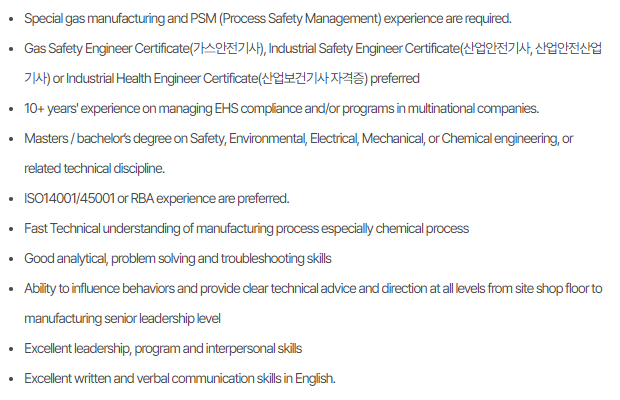The height and width of the screenshot is (400, 620).
Task: Click the bullet before 'Special gas manufacturing'
Action: click(x=11, y=19)
